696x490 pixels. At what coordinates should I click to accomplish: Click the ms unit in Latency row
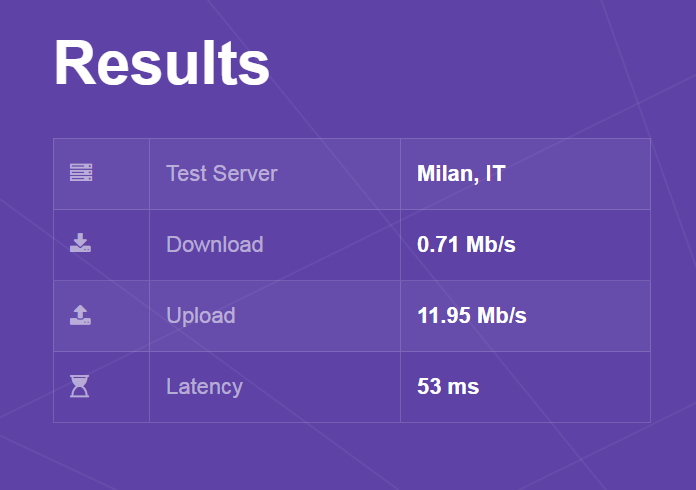pos(464,386)
